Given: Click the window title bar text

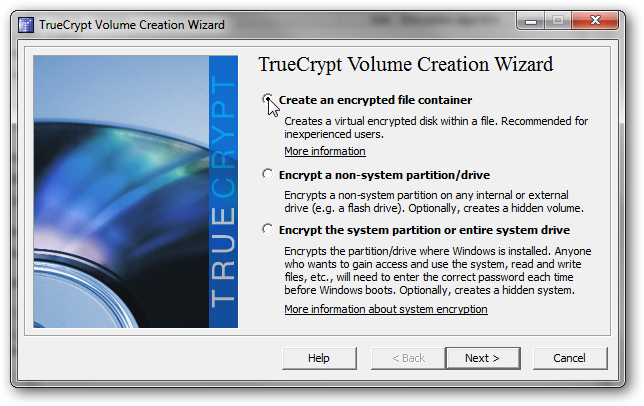Looking at the screenshot, I should (132, 25).
